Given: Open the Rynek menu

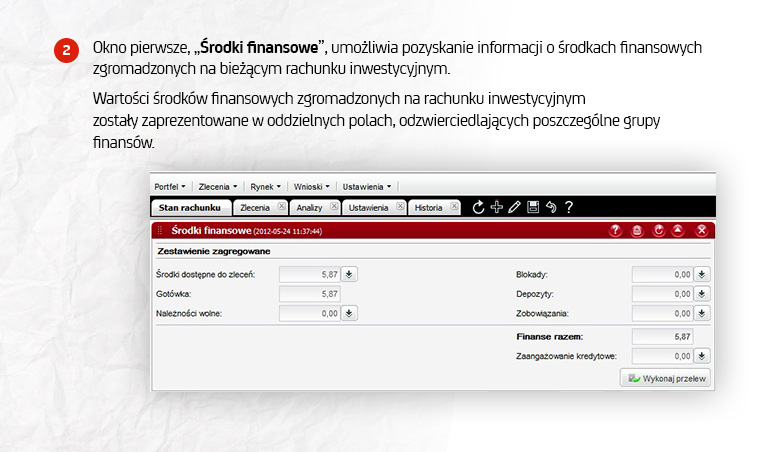Looking at the screenshot, I should (x=265, y=187).
